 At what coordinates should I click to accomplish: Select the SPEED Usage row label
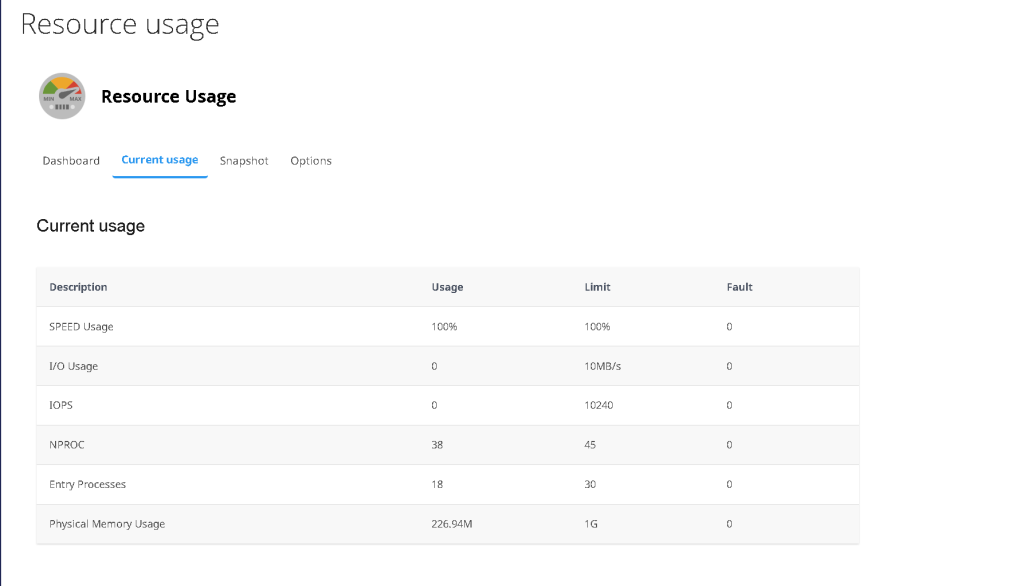point(81,327)
